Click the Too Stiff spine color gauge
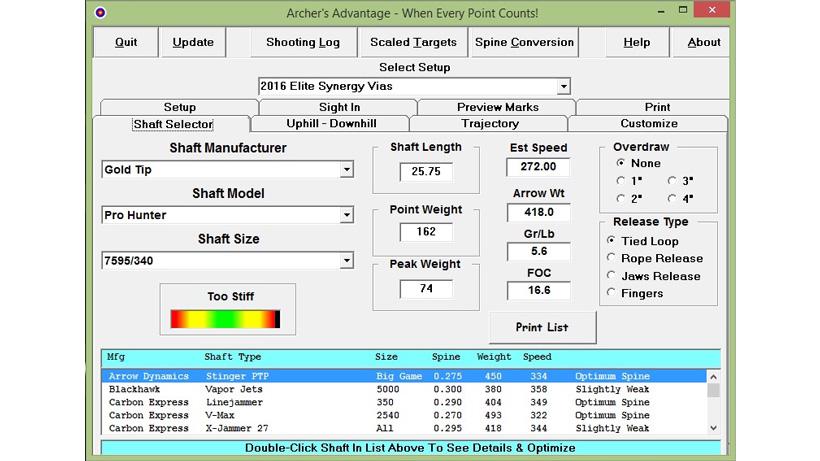This screenshot has height=461, width=820. (x=225, y=319)
